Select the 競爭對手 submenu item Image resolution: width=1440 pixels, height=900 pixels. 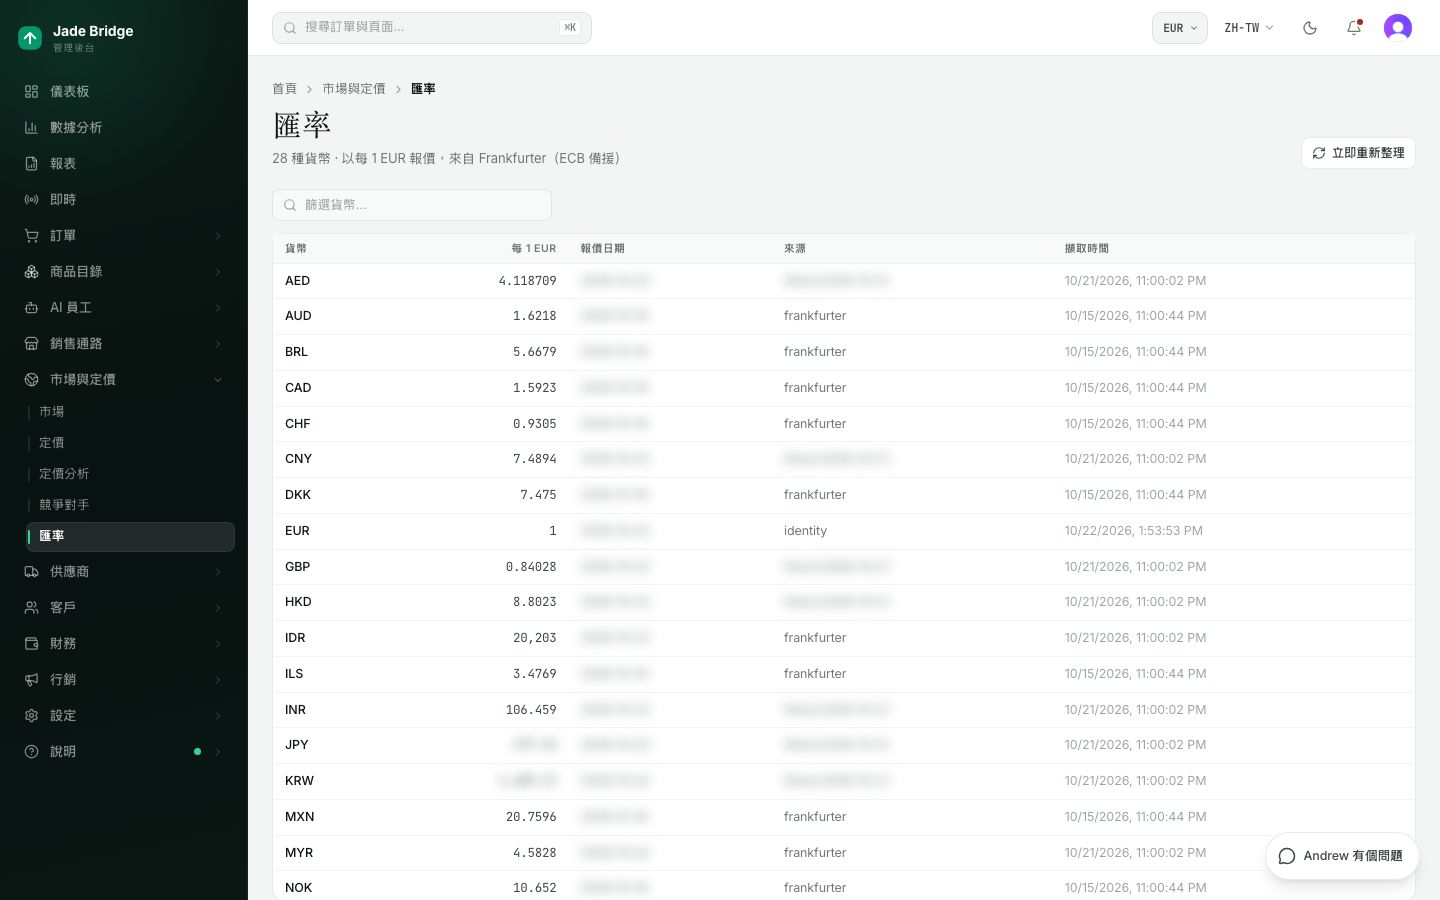pos(131,505)
